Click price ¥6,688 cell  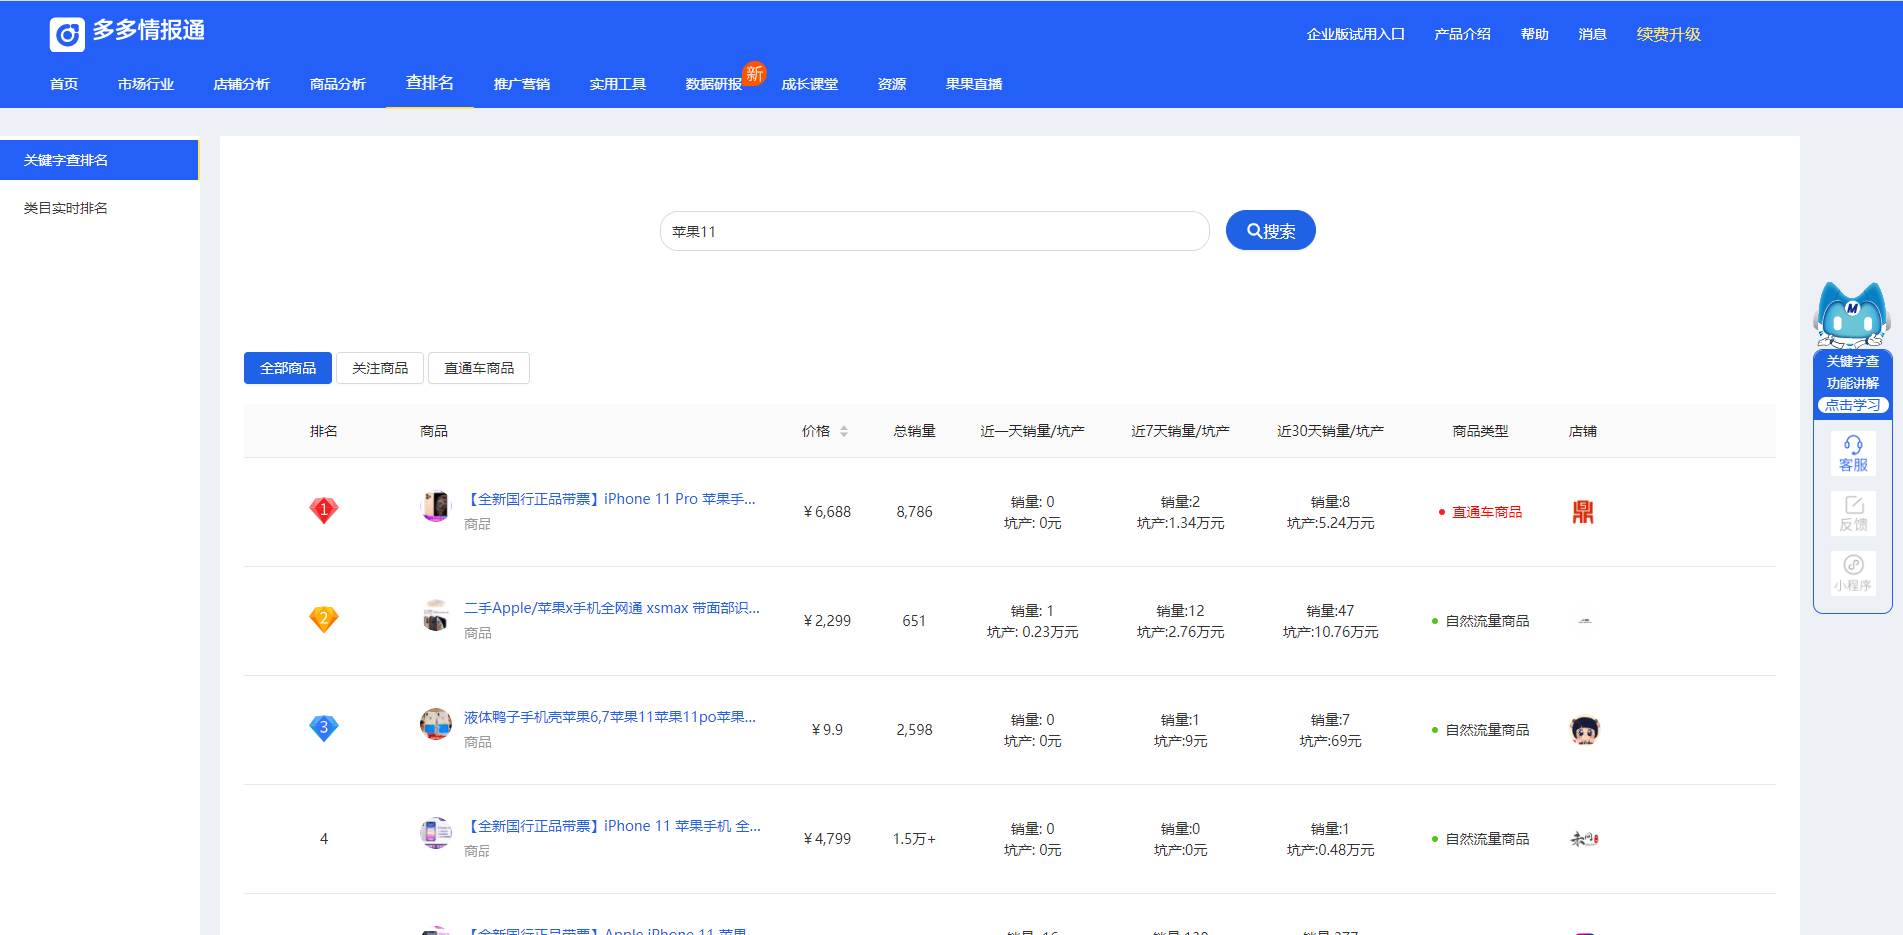coord(828,512)
